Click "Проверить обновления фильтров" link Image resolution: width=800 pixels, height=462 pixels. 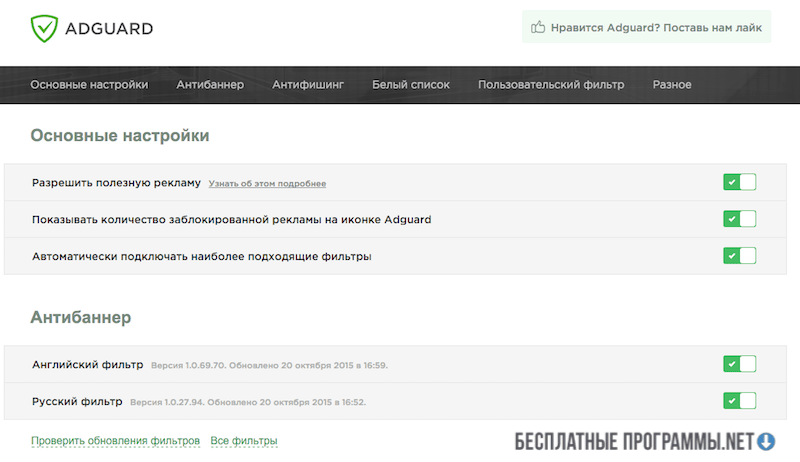pyautogui.click(x=115, y=441)
